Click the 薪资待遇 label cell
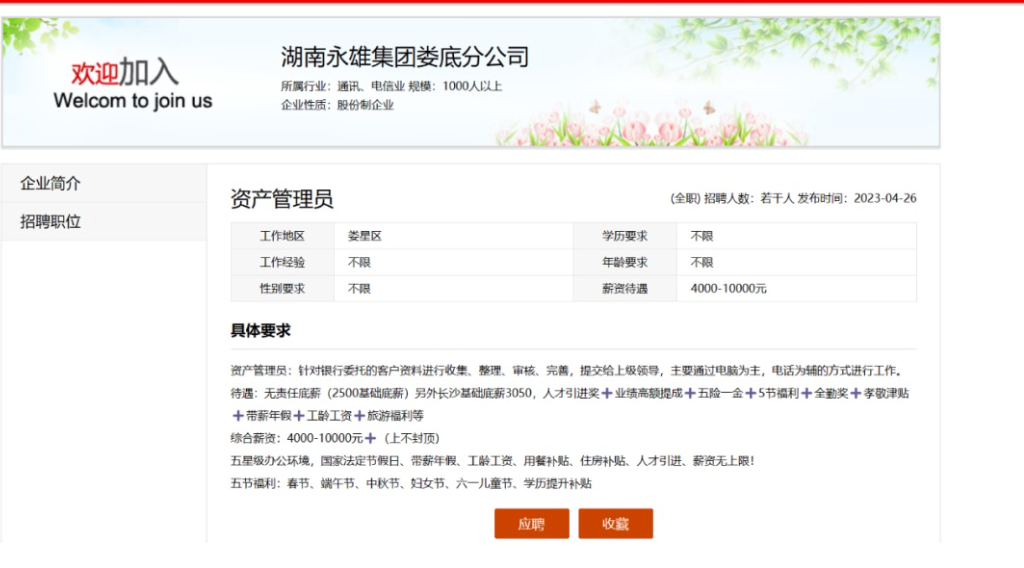1024x568 pixels. [625, 289]
